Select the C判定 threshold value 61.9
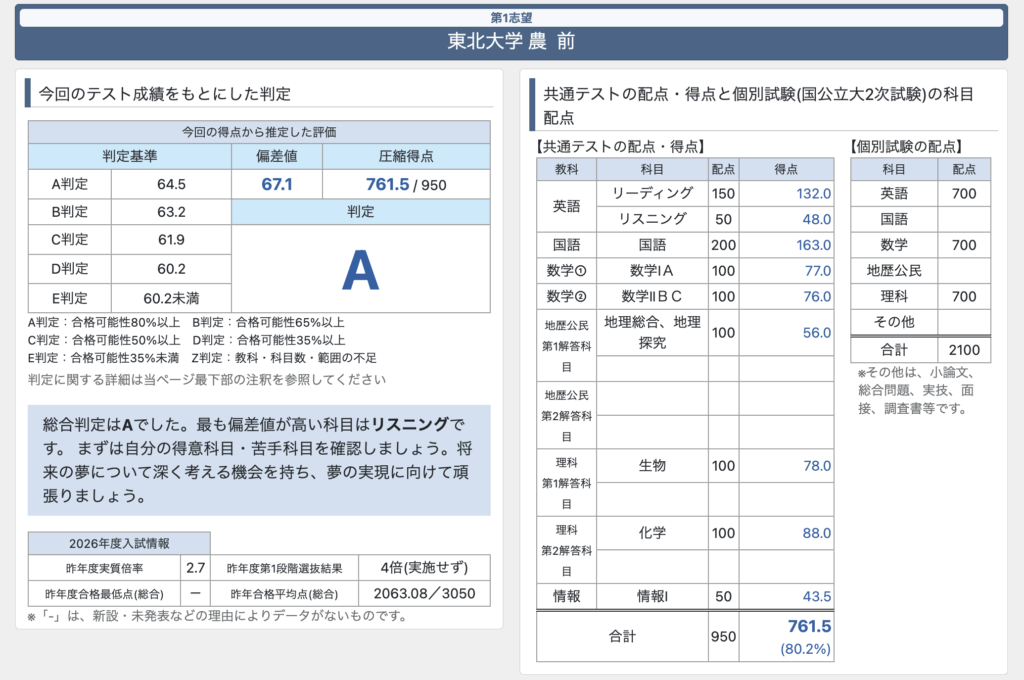Viewport: 1024px width, 680px height. click(x=171, y=240)
